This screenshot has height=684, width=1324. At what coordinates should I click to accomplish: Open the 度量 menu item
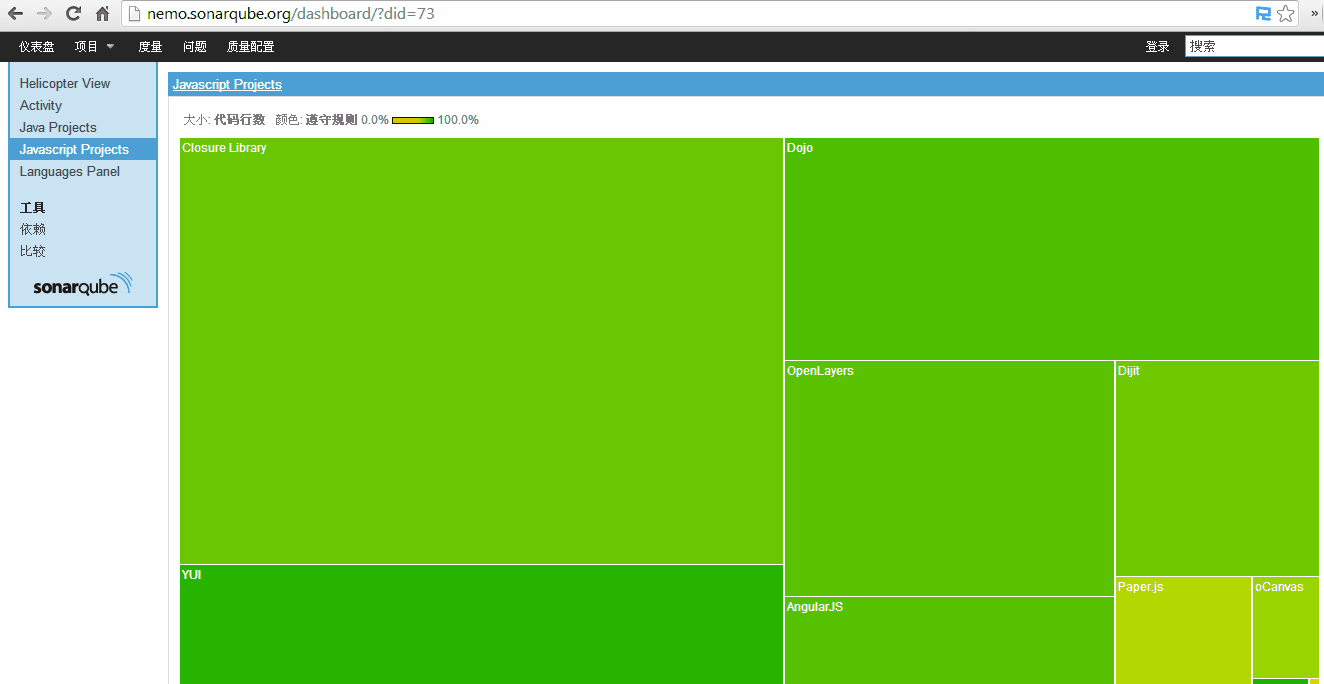150,46
